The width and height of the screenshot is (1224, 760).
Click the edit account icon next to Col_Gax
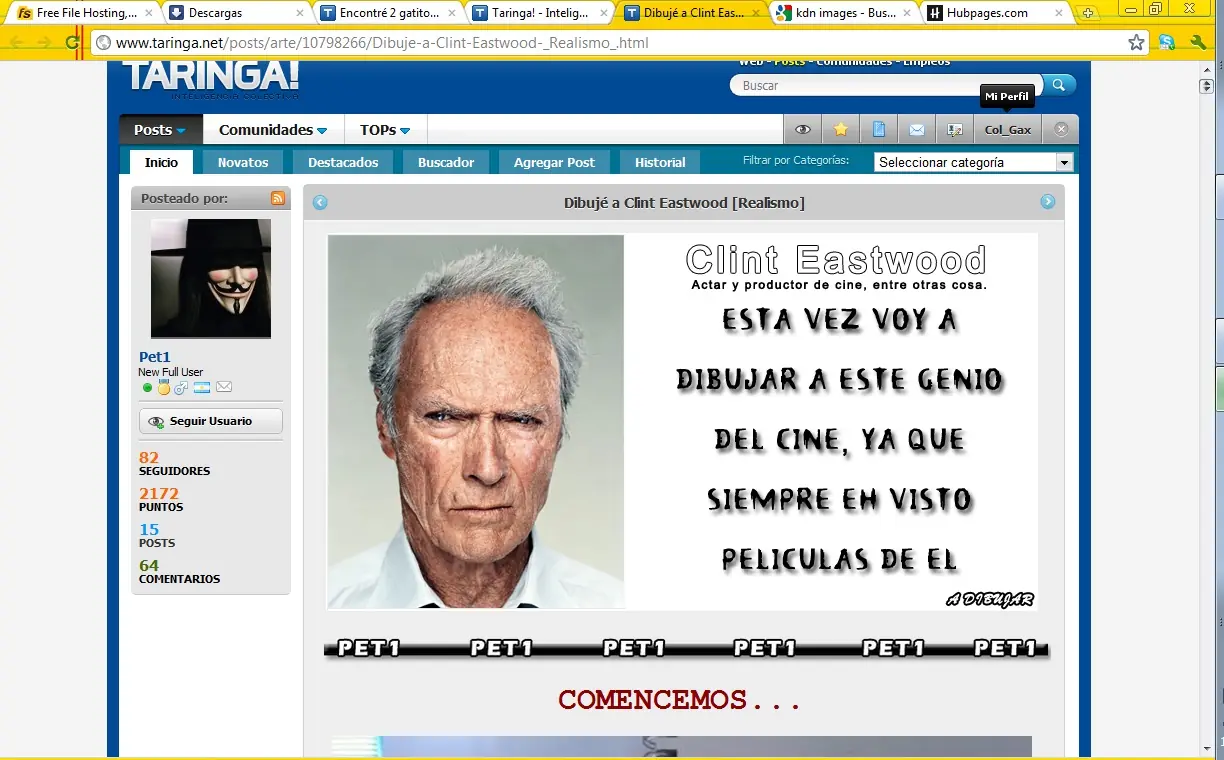pyautogui.click(x=955, y=130)
